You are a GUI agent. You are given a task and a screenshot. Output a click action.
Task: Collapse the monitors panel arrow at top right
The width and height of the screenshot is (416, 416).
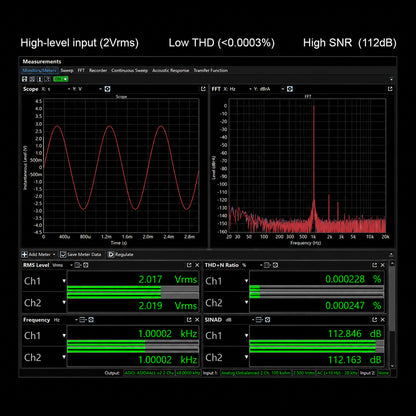click(391, 79)
